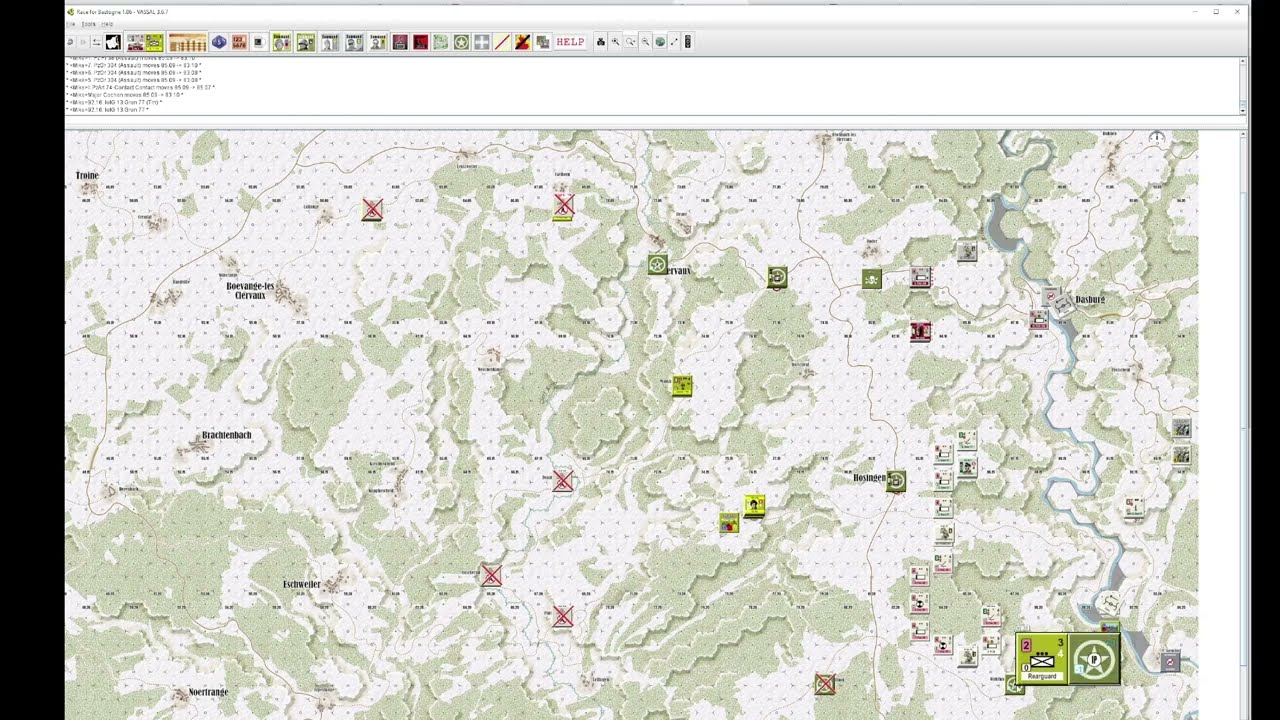Click the Boevange-les-Clervaux town label

[x=250, y=291]
